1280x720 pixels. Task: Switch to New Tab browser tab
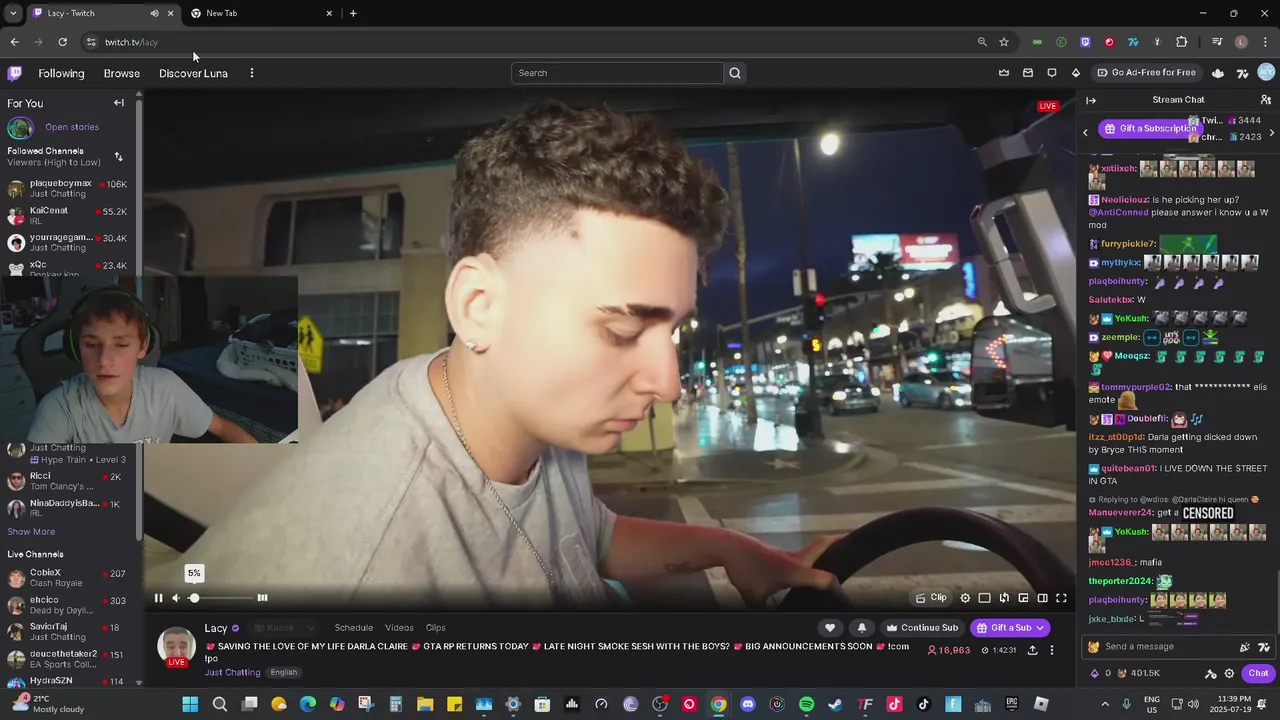point(262,13)
